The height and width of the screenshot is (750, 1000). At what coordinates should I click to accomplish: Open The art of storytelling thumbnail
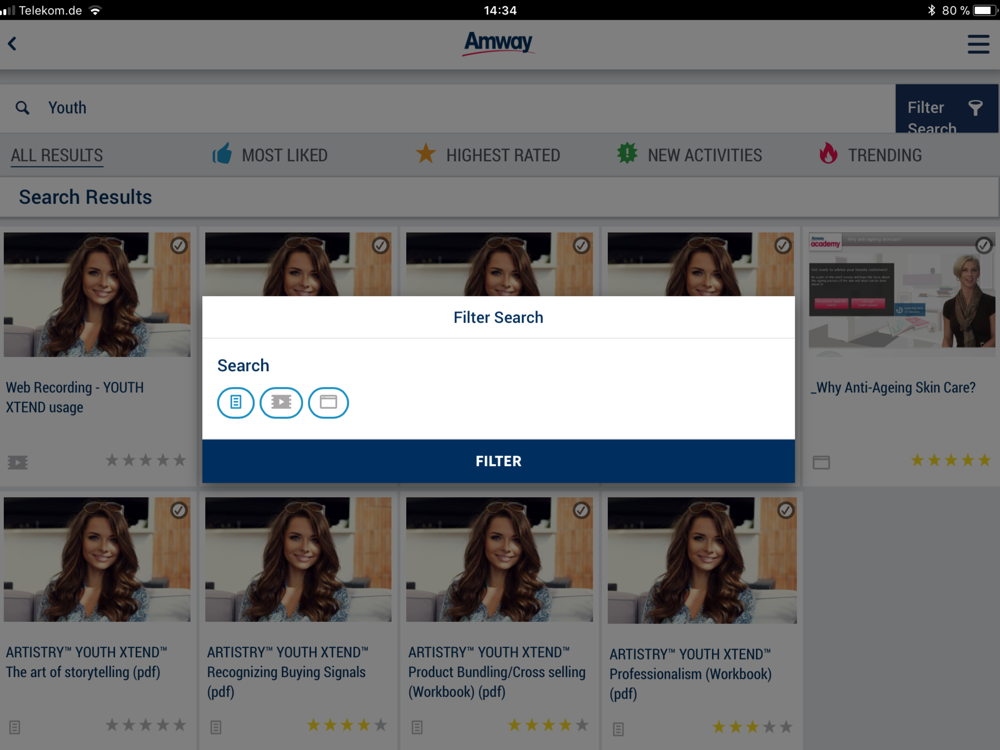(x=97, y=559)
